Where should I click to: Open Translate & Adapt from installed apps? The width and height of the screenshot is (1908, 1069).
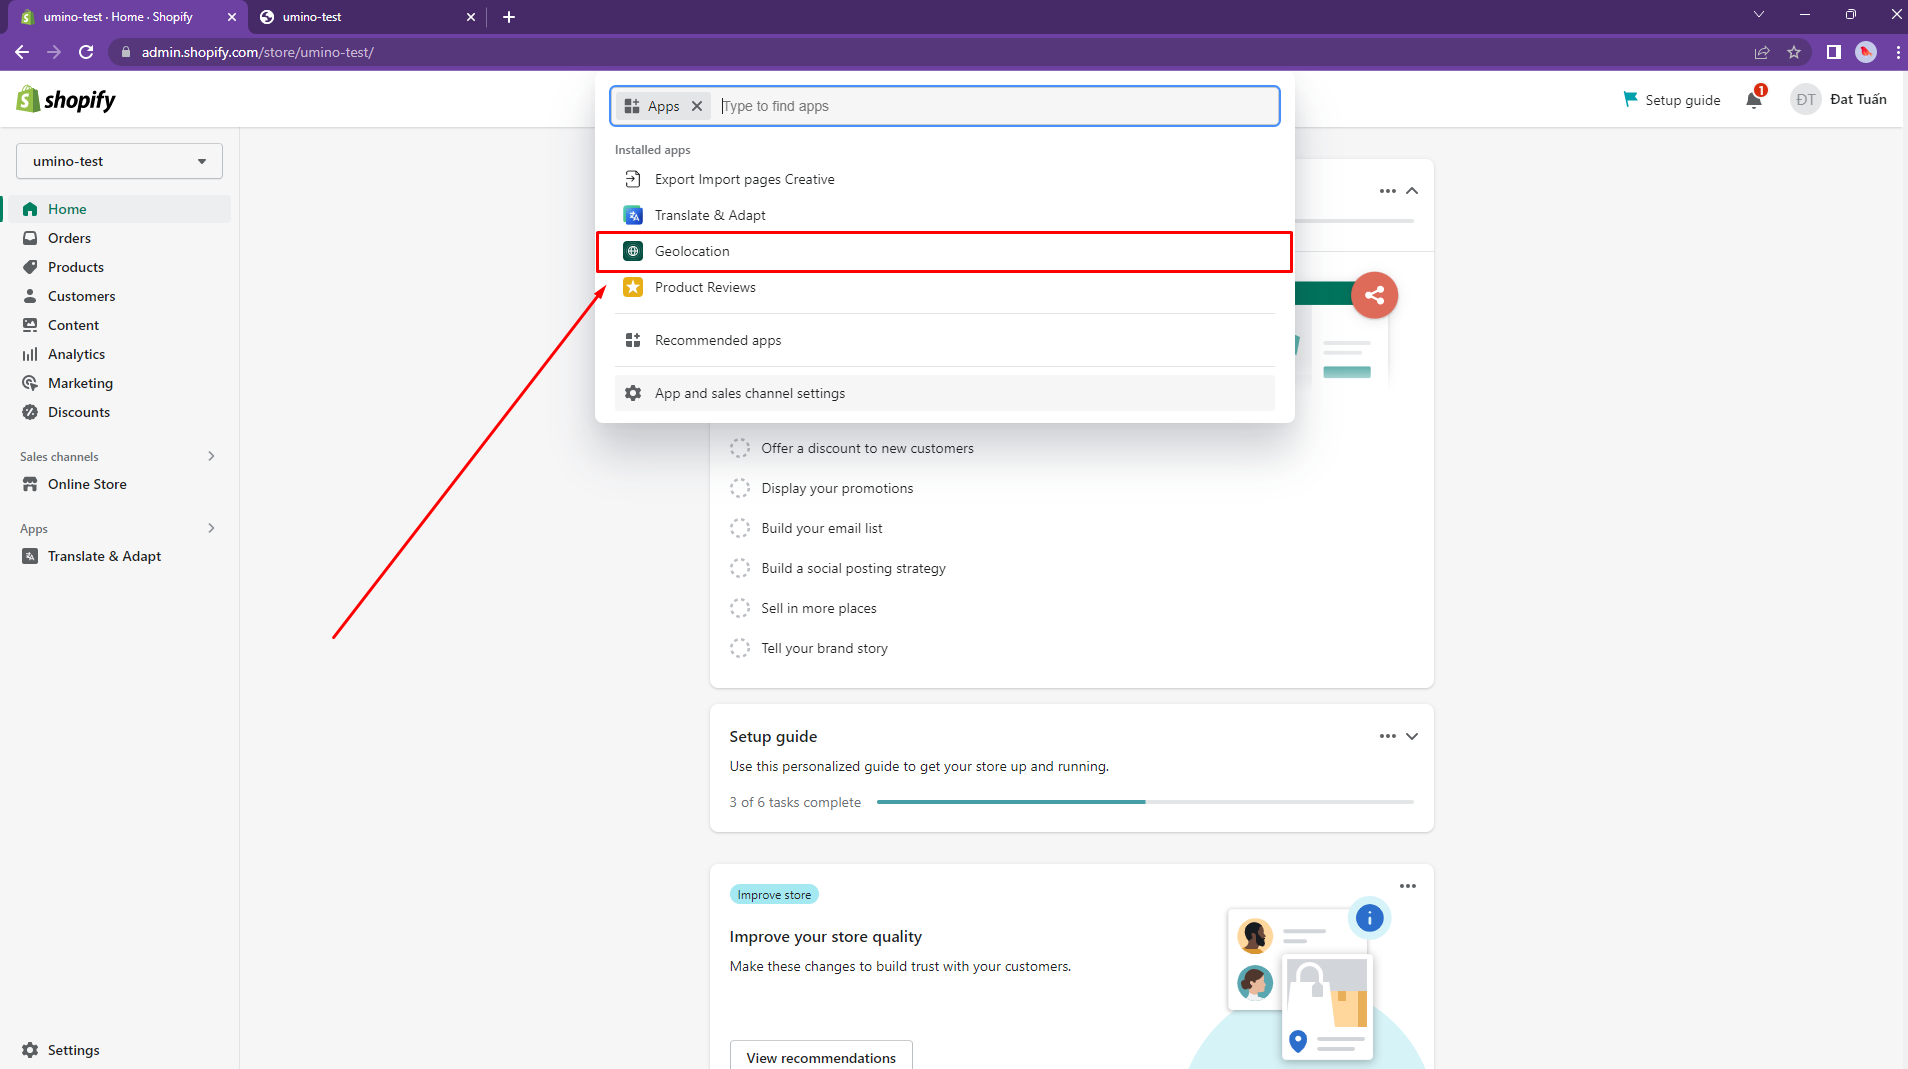pyautogui.click(x=944, y=215)
